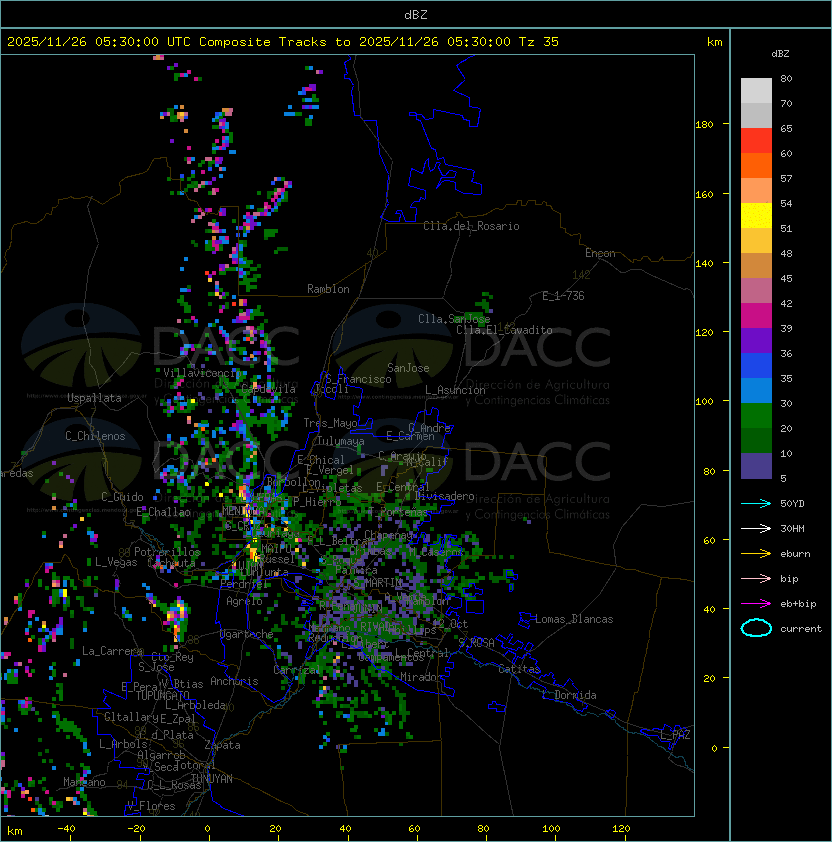Click the 'Anchoris' map label
Viewport: 832px width, 842px height.
[234, 681]
